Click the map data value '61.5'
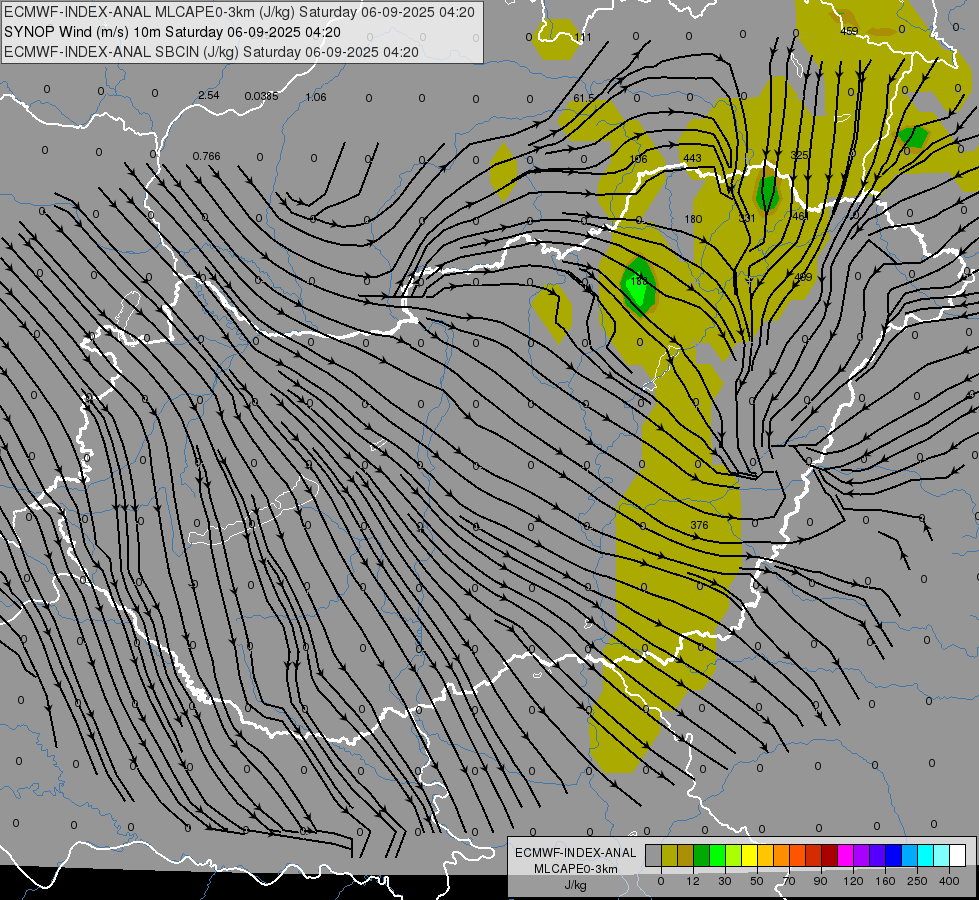This screenshot has width=979, height=900. coord(584,99)
